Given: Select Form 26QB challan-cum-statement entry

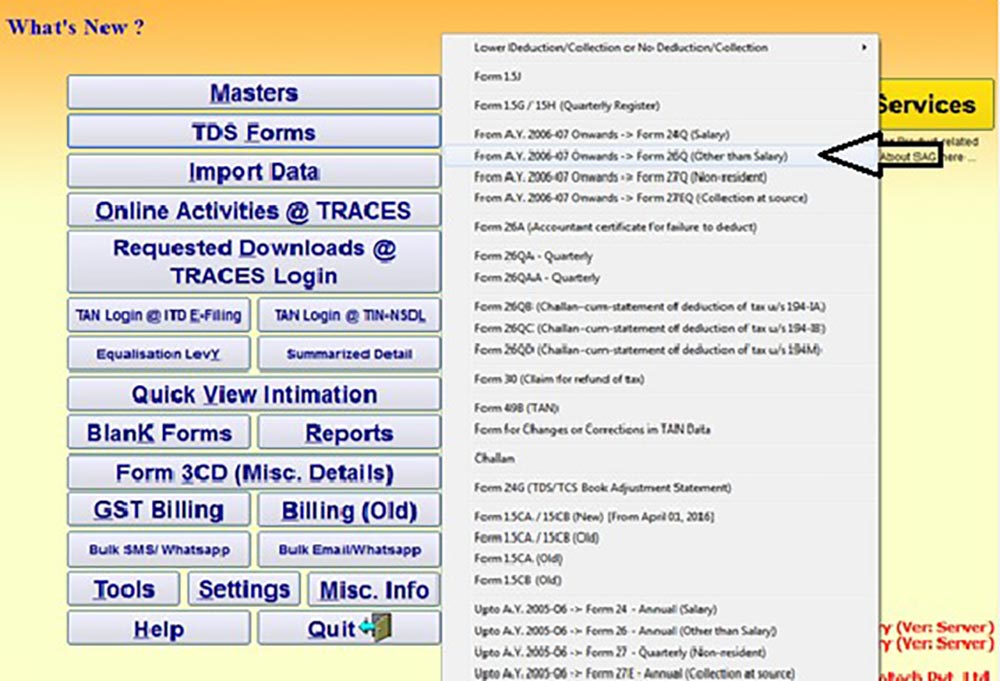Looking at the screenshot, I should pyautogui.click(x=649, y=306).
